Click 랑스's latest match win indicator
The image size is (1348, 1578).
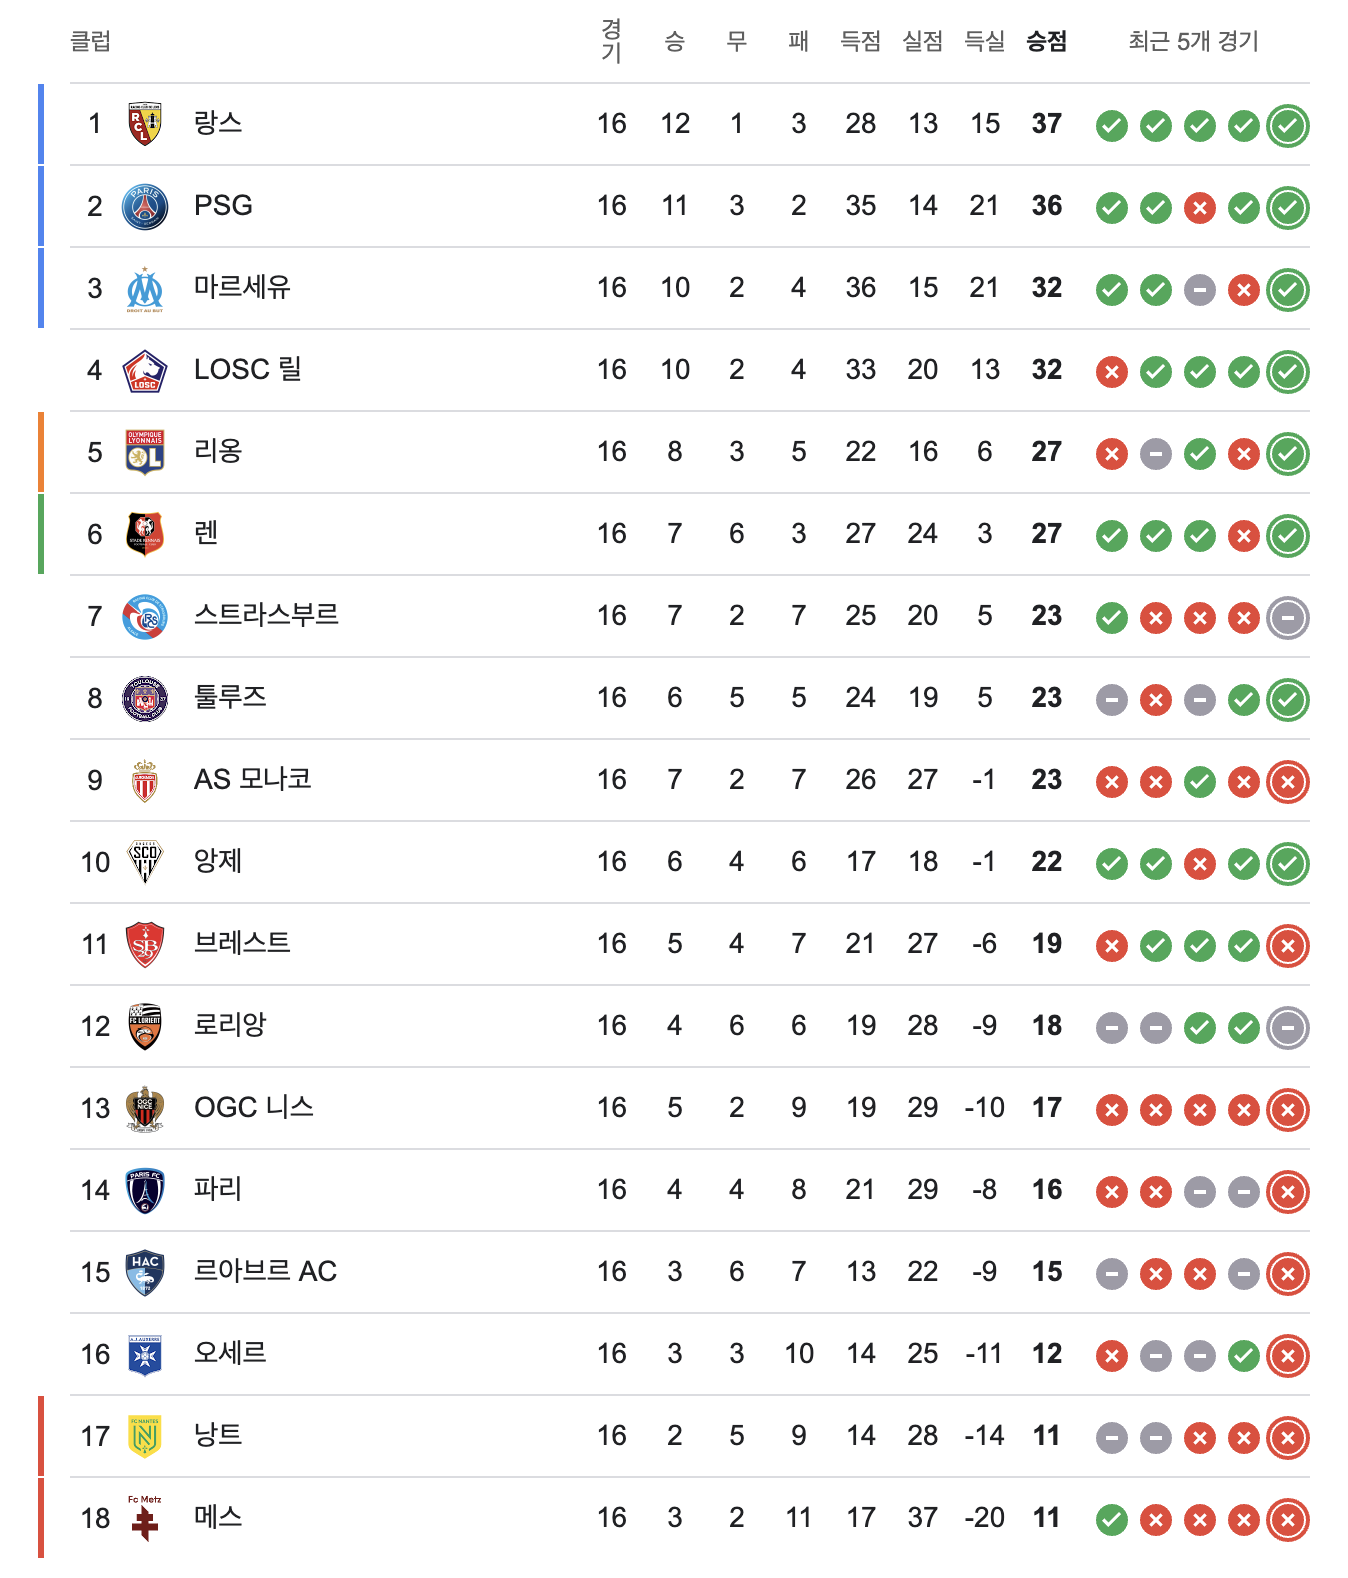(x=1287, y=126)
